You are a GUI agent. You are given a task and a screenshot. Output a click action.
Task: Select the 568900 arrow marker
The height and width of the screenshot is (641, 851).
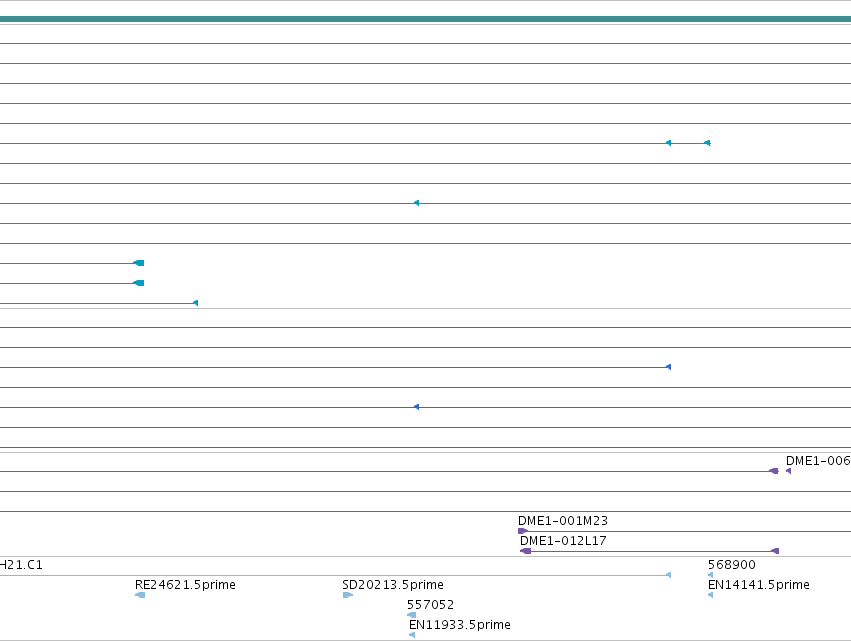(x=710, y=575)
